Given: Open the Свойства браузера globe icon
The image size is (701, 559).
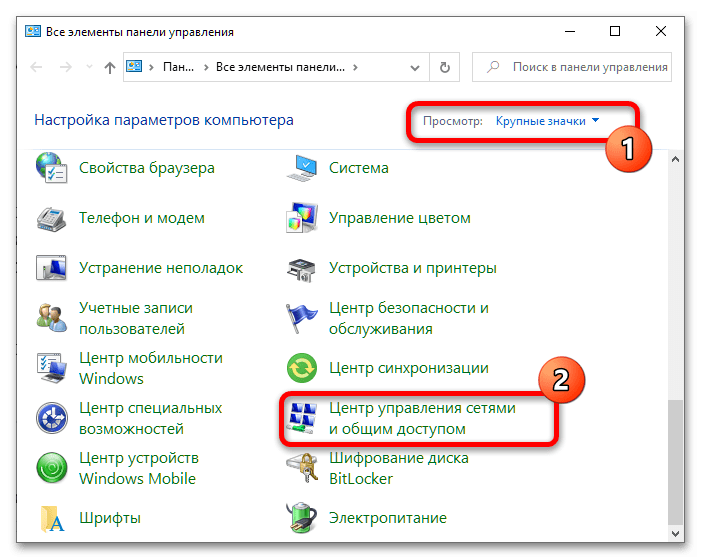Looking at the screenshot, I should point(51,168).
